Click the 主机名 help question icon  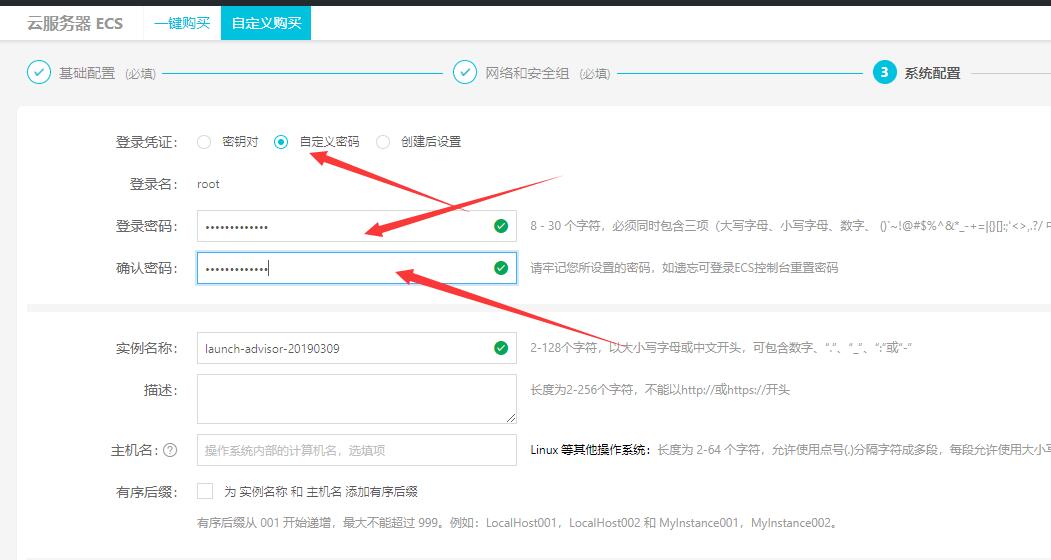pos(170,450)
